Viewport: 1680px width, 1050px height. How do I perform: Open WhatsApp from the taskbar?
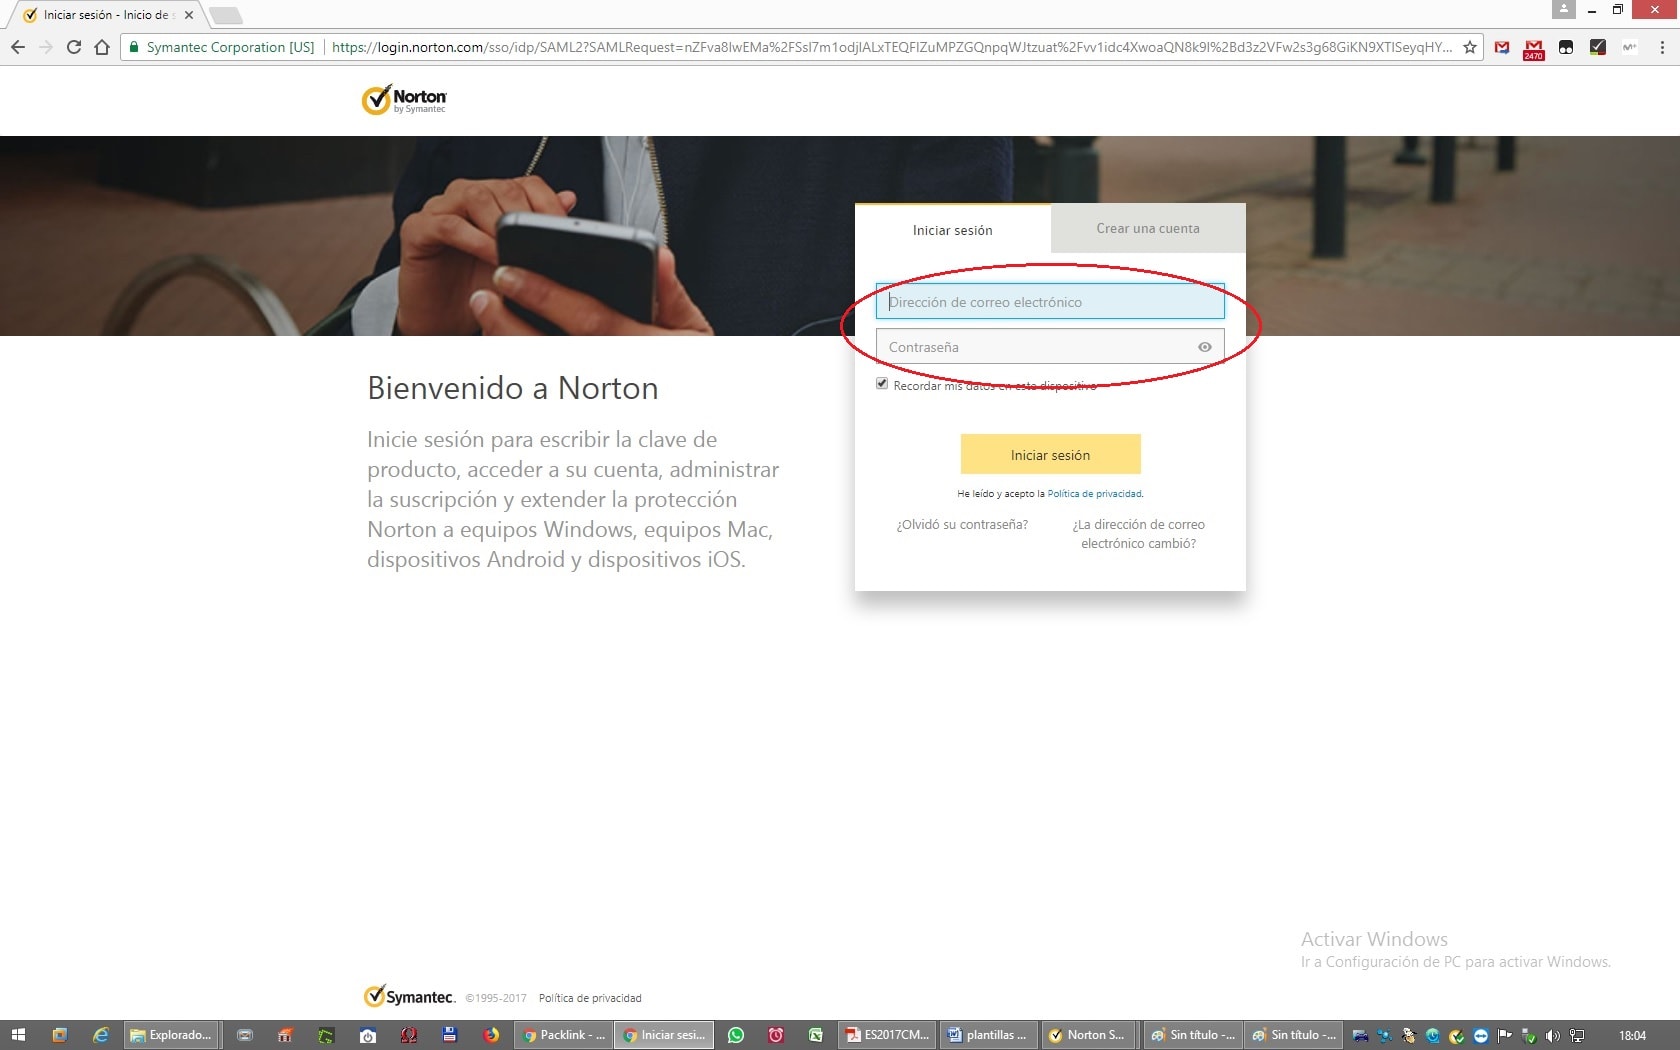point(736,1035)
